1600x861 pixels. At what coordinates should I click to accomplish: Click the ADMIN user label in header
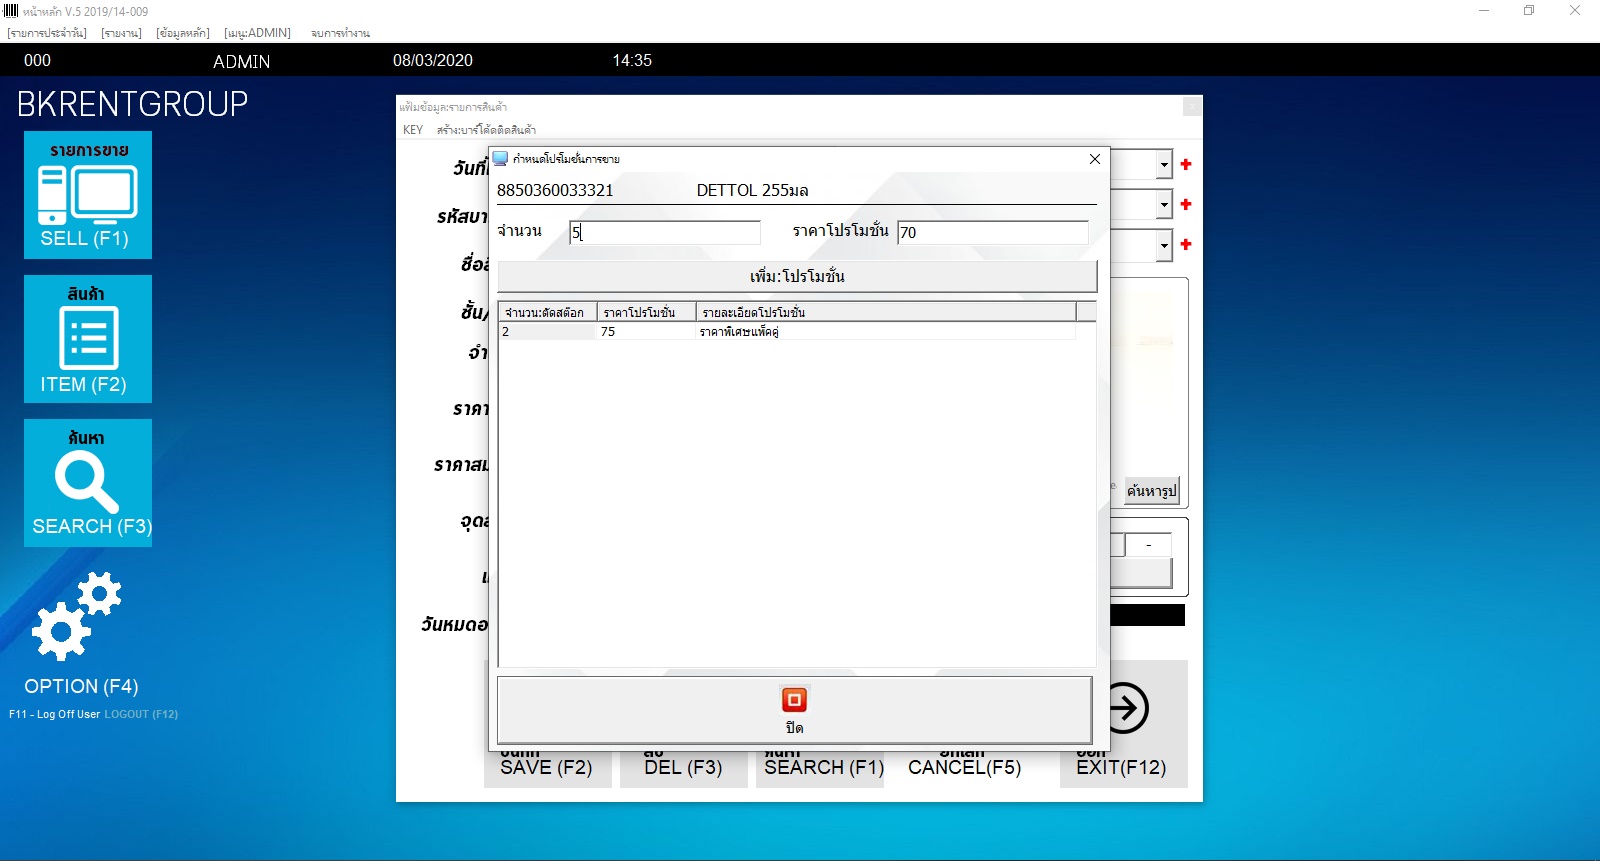[x=241, y=61]
